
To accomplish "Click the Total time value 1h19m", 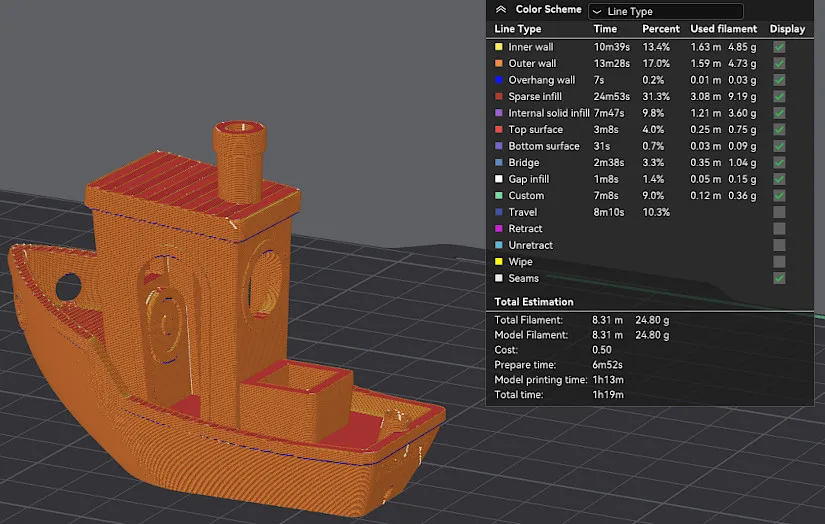I will click(608, 395).
